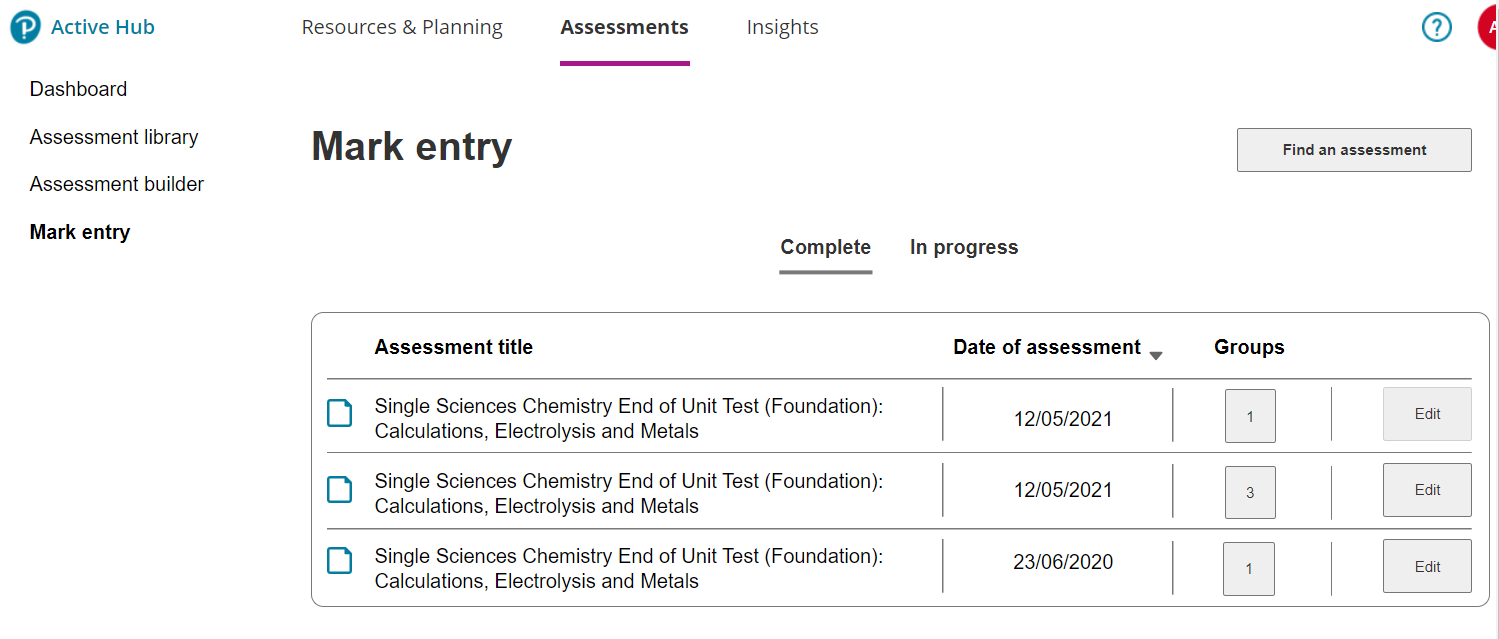Click Edit for the first 12/05/2021 assessment
This screenshot has height=639, width=1499.
pyautogui.click(x=1427, y=414)
